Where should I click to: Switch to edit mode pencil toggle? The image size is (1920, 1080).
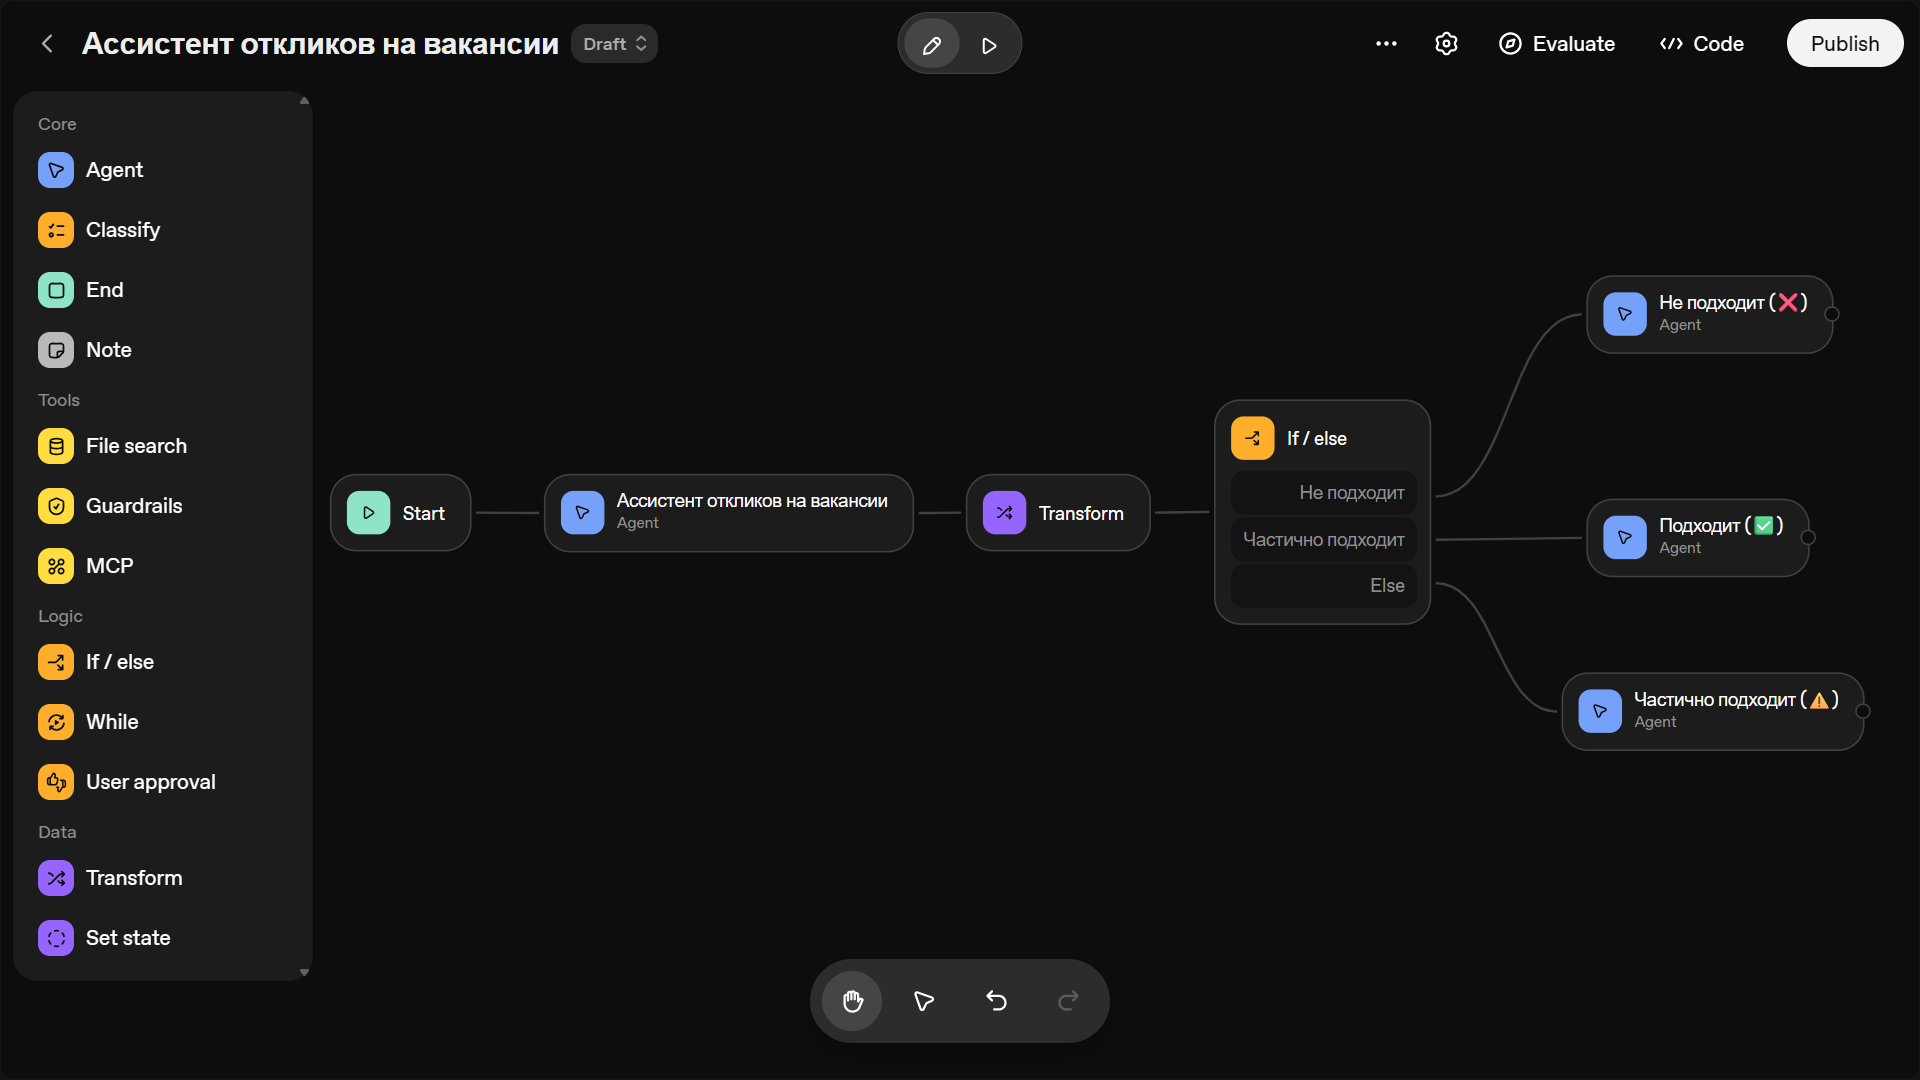coord(931,45)
